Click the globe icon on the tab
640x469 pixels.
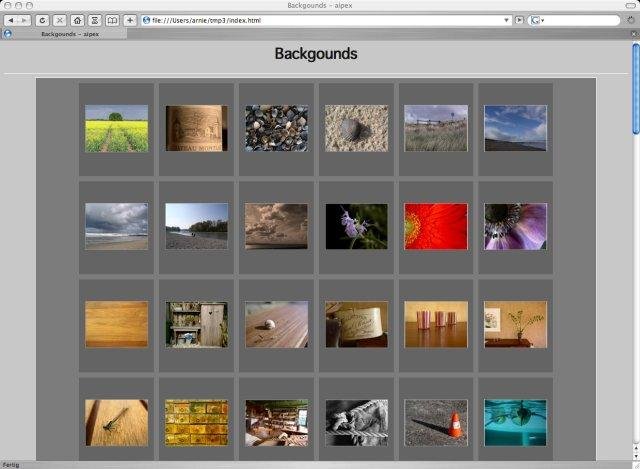click(x=7, y=34)
